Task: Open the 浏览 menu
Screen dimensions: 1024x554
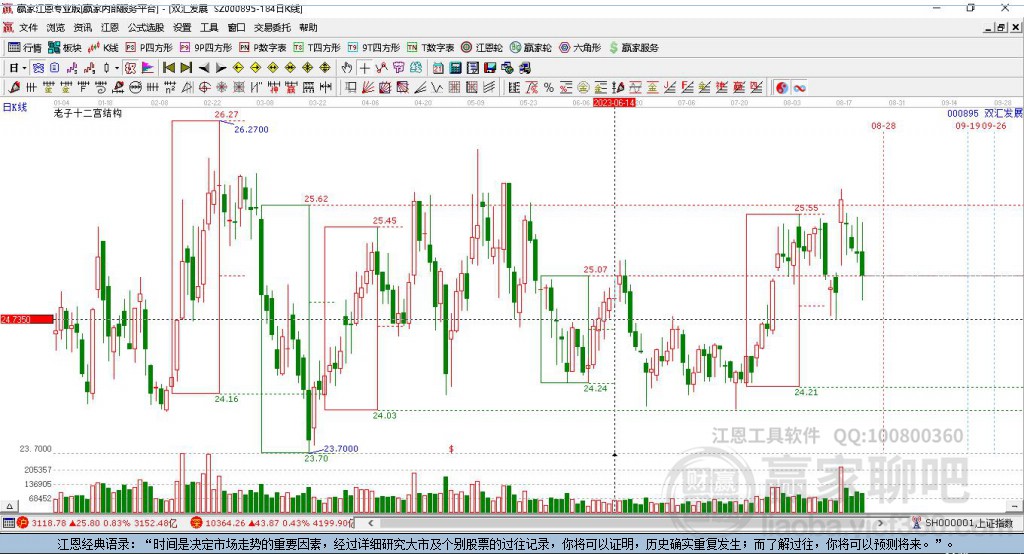Action: click(56, 27)
